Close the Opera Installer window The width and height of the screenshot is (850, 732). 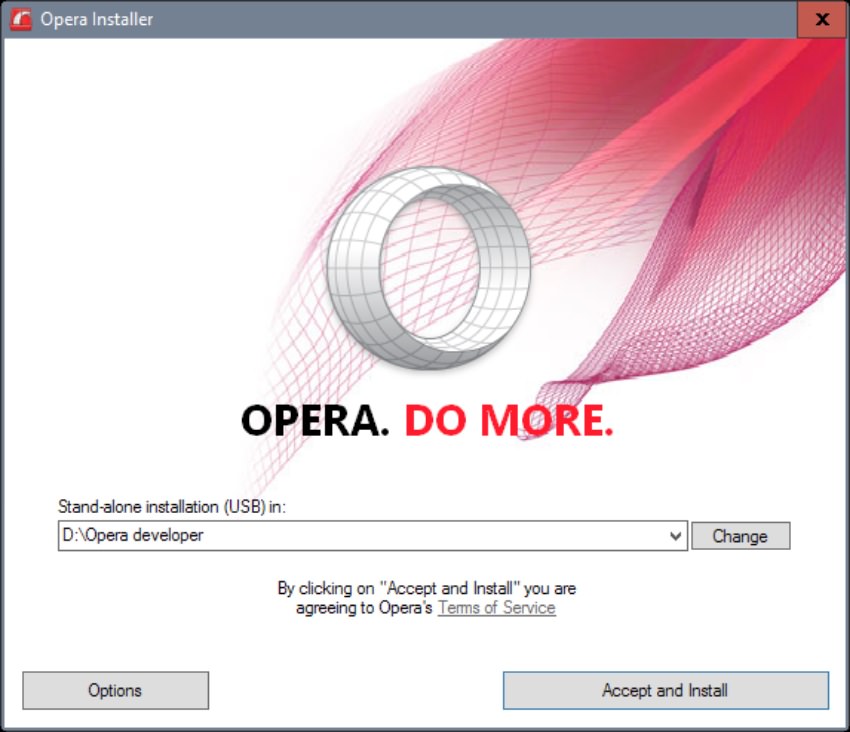pyautogui.click(x=822, y=19)
